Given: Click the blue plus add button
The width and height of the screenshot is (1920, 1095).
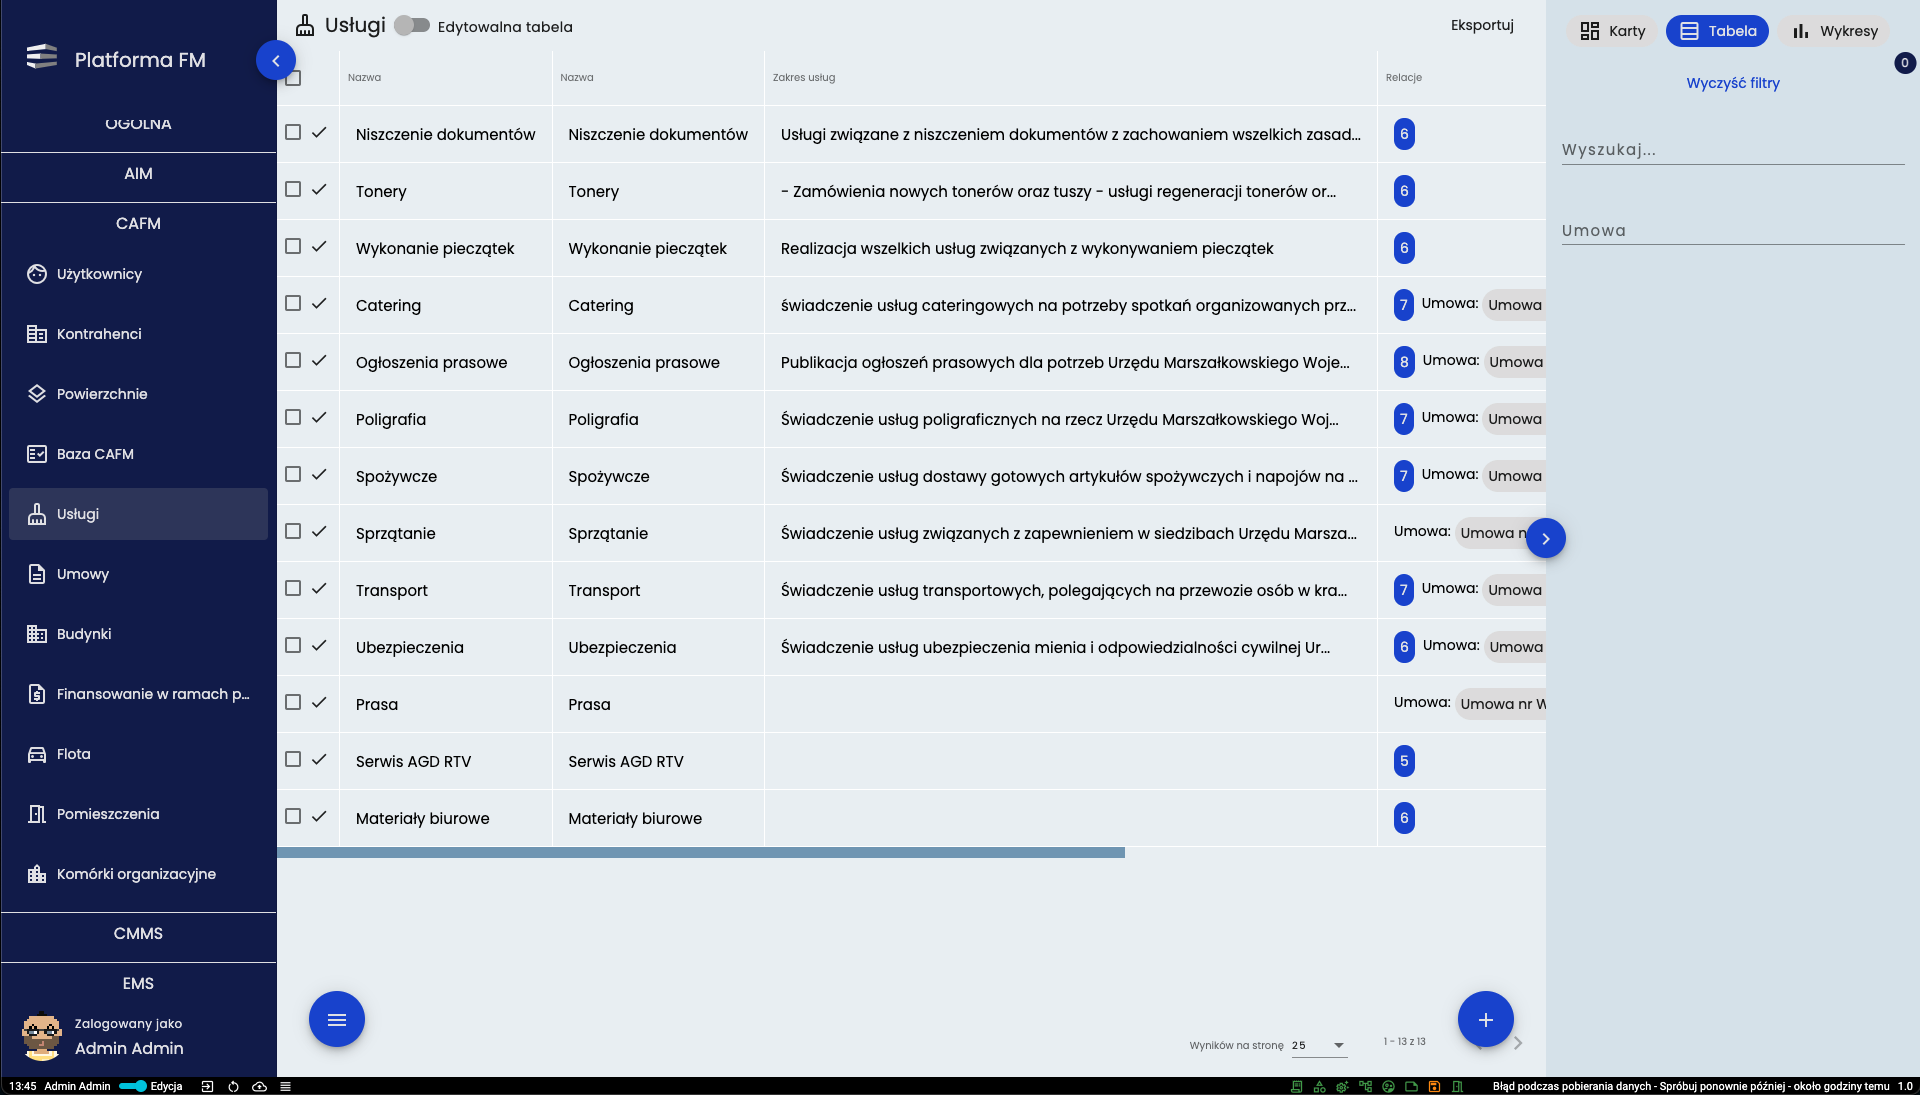Looking at the screenshot, I should (x=1485, y=1019).
